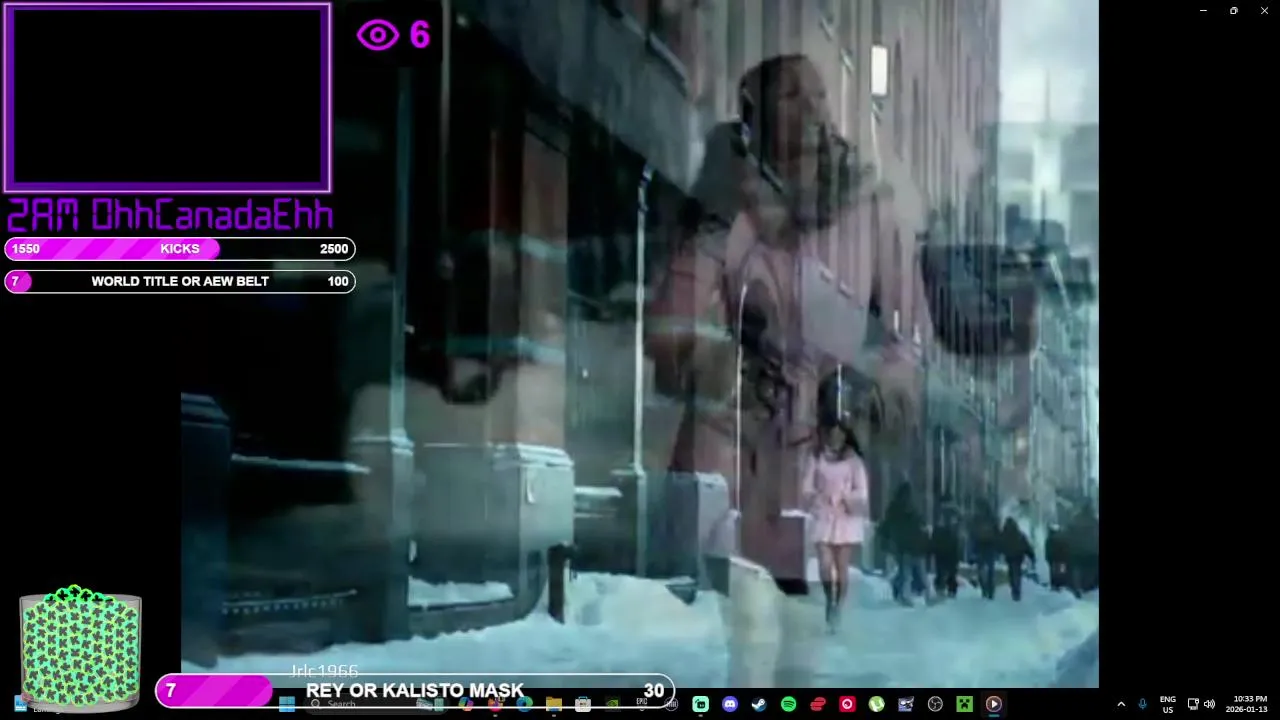This screenshot has width=1280, height=720.
Task: Open network settings from the tray icon
Action: (x=1193, y=704)
